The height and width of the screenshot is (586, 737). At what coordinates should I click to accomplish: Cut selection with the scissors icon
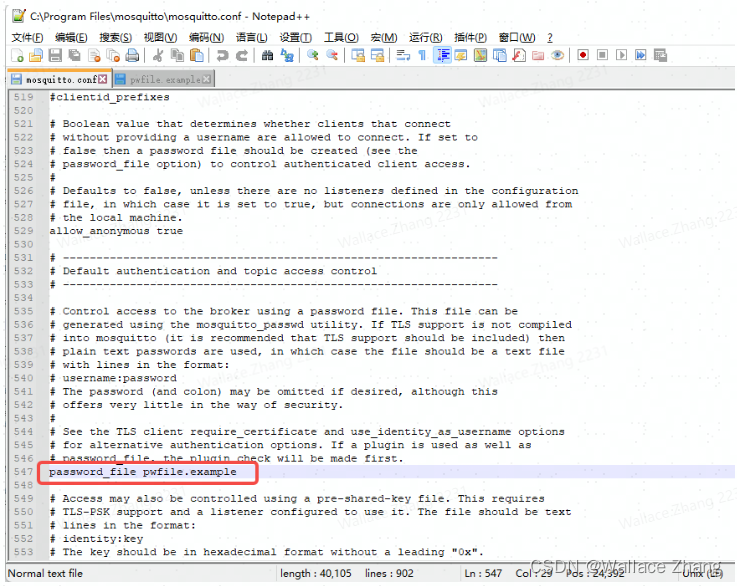pyautogui.click(x=158, y=55)
